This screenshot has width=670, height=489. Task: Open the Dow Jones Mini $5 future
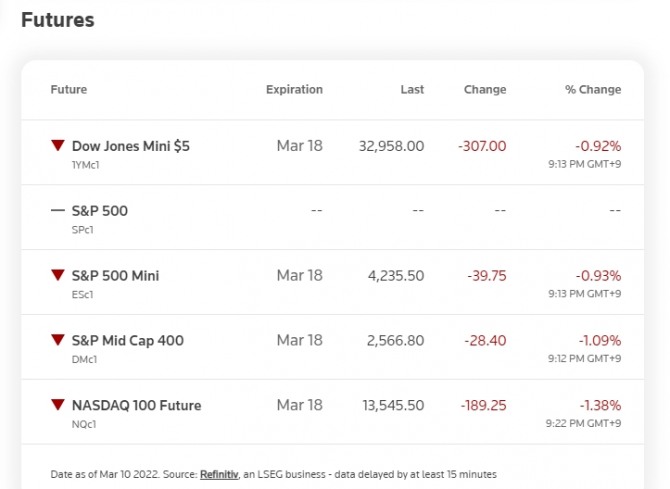[x=130, y=146]
